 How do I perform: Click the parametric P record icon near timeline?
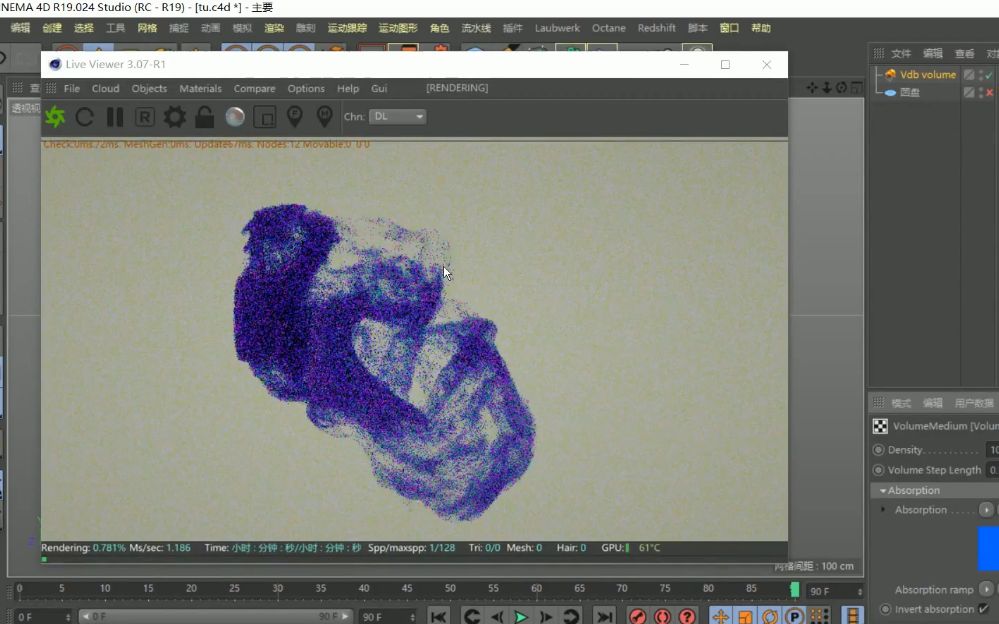[794, 616]
